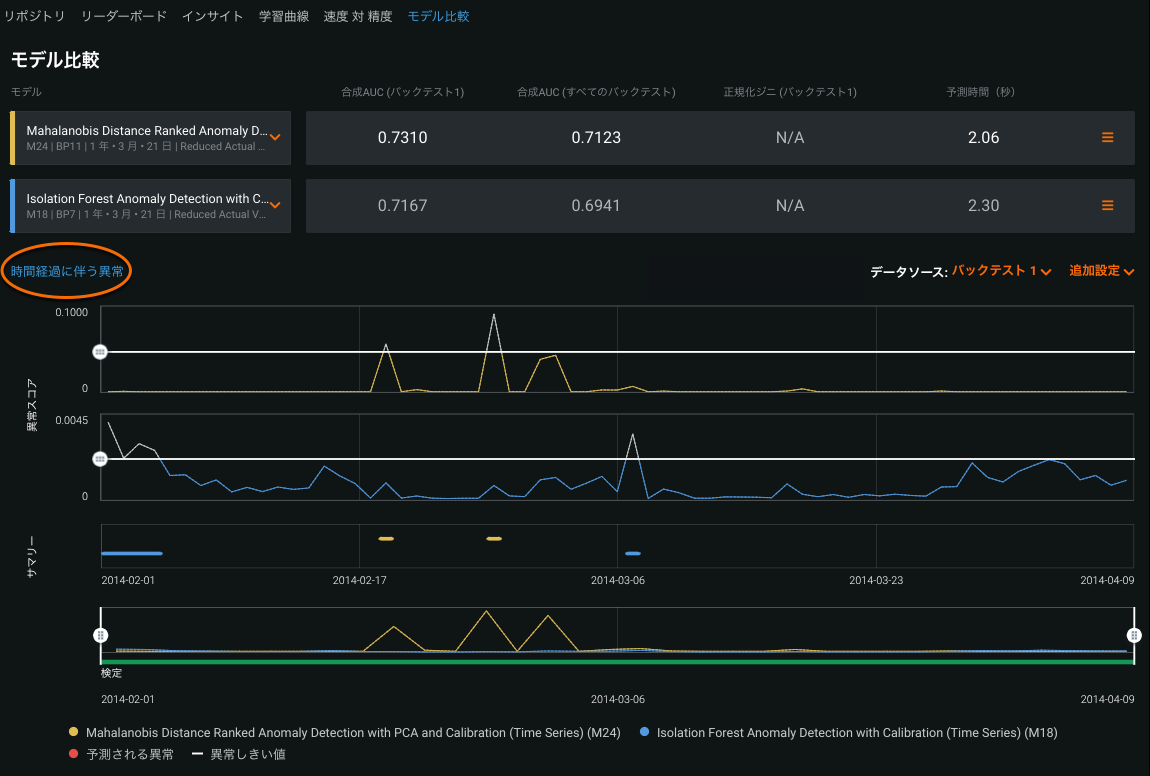The height and width of the screenshot is (776, 1150).
Task: Switch to リポジトリ tab
Action: click(x=35, y=17)
